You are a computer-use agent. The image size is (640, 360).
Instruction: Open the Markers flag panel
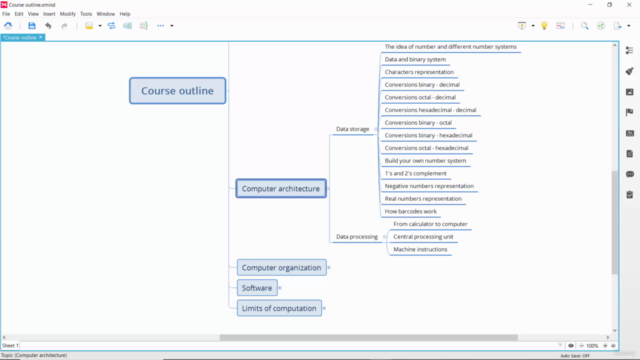point(629,112)
